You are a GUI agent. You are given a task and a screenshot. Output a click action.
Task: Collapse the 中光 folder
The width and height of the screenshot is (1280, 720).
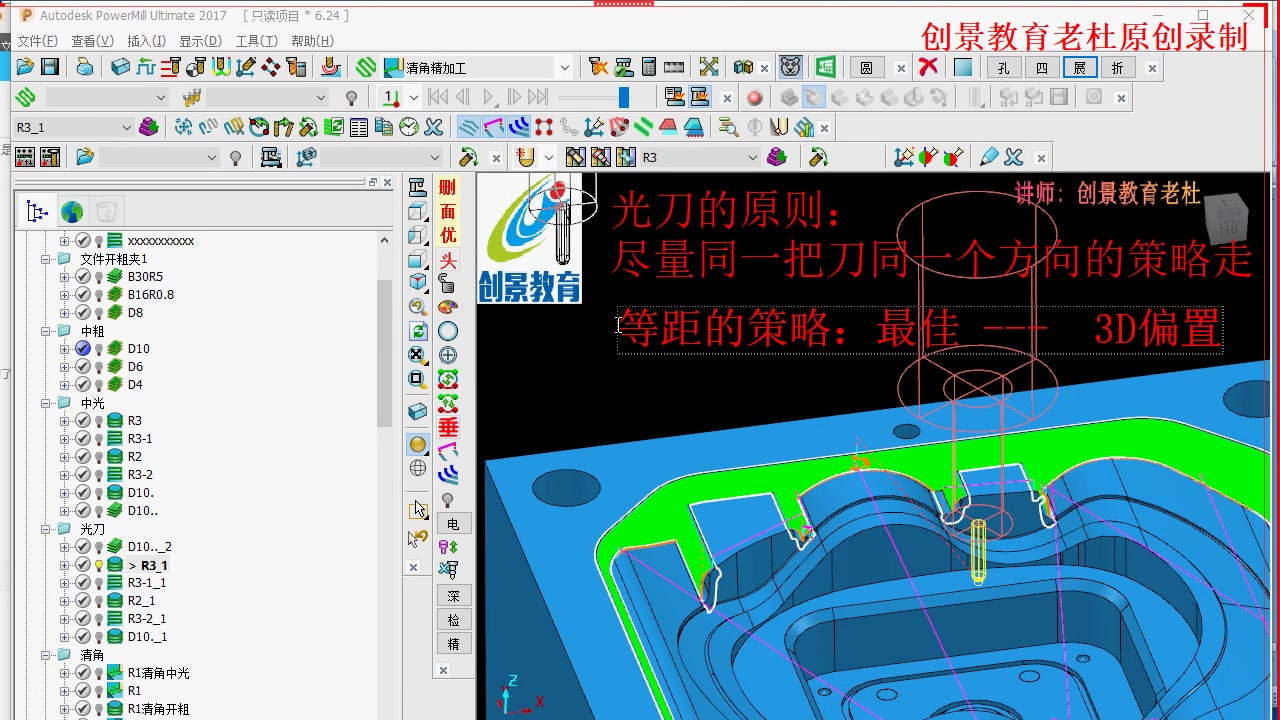[46, 402]
